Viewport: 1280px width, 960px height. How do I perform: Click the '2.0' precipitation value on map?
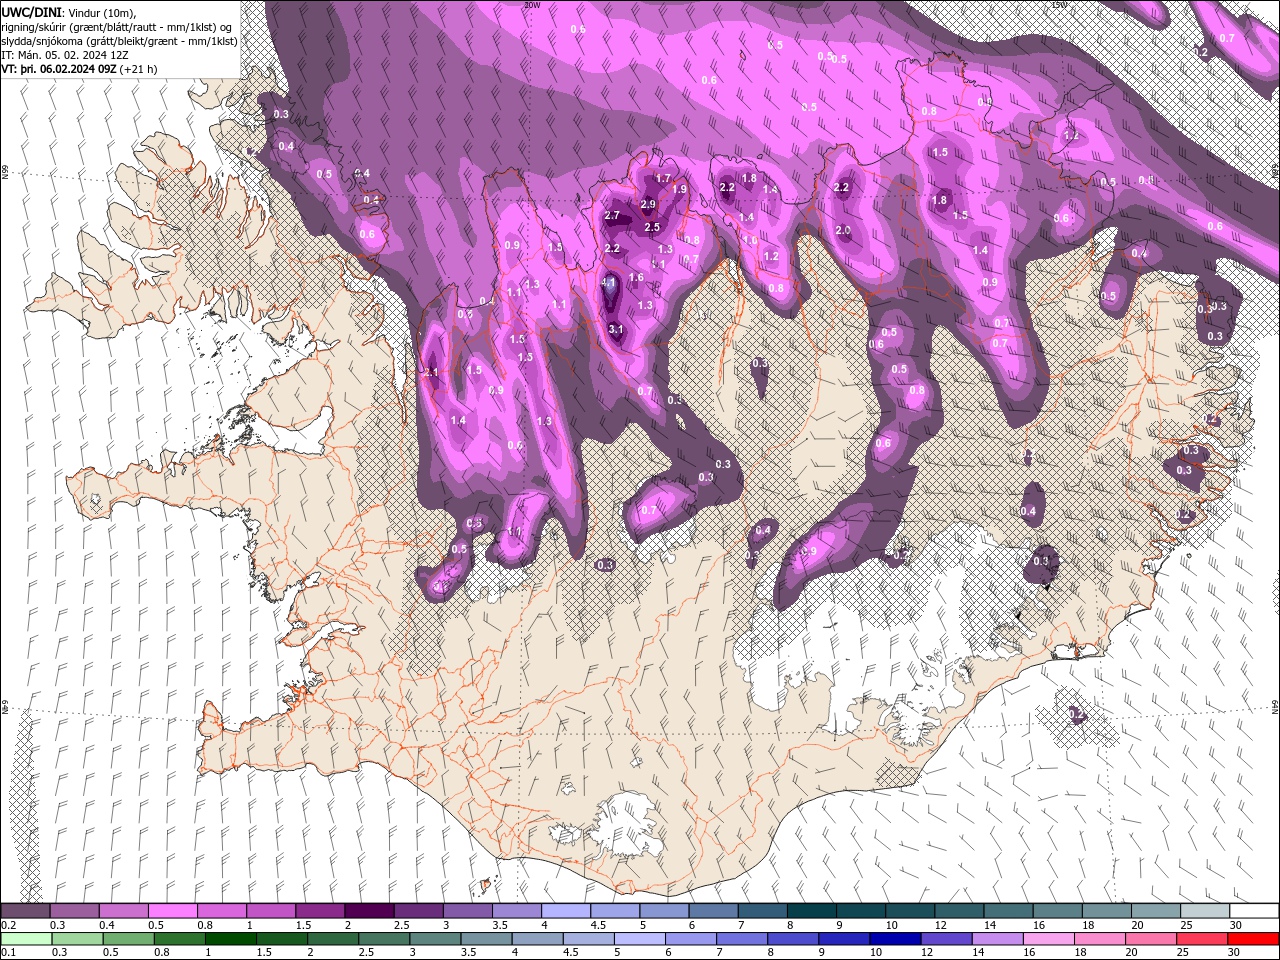pyautogui.click(x=843, y=231)
